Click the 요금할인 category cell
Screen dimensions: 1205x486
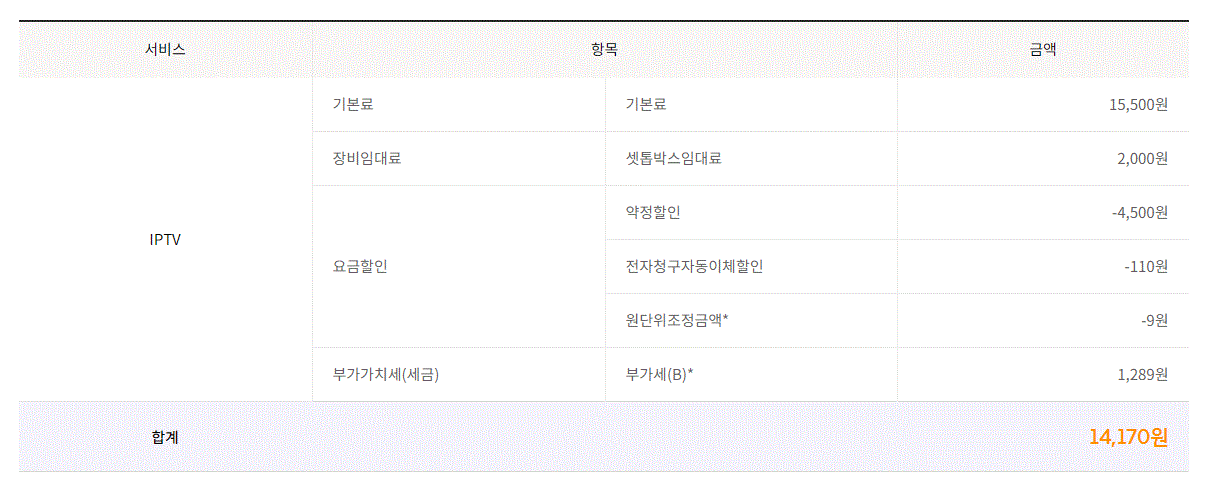coord(359,267)
